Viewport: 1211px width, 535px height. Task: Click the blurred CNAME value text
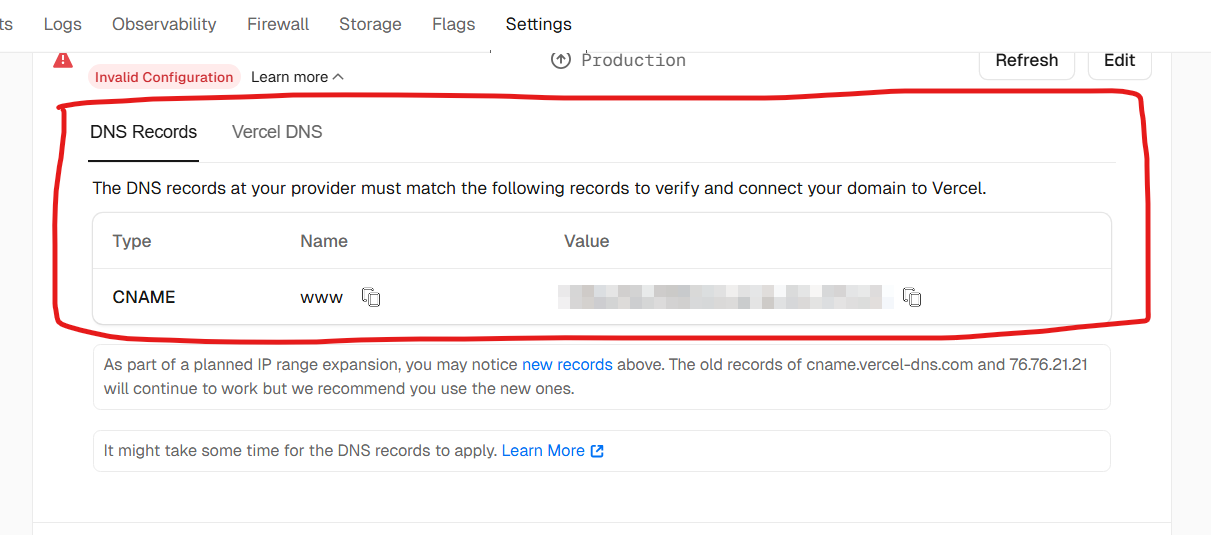725,297
